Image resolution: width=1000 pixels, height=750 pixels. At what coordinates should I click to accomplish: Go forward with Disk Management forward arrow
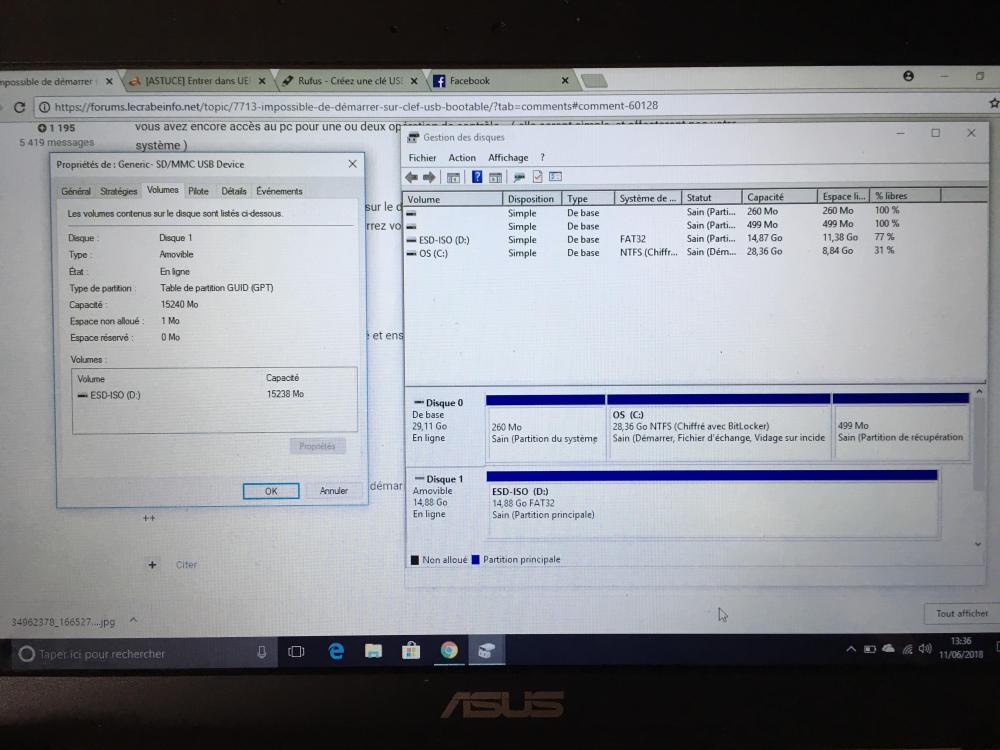click(429, 177)
